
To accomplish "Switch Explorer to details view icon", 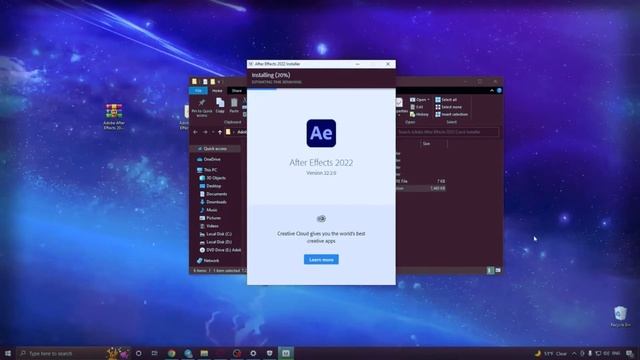I will click(490, 270).
